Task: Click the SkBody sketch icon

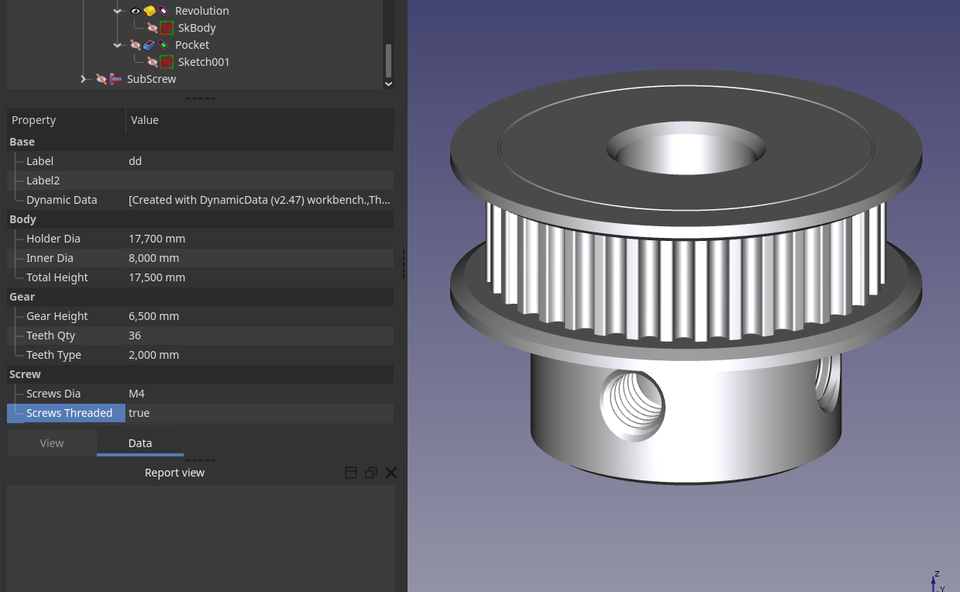Action: click(x=166, y=28)
